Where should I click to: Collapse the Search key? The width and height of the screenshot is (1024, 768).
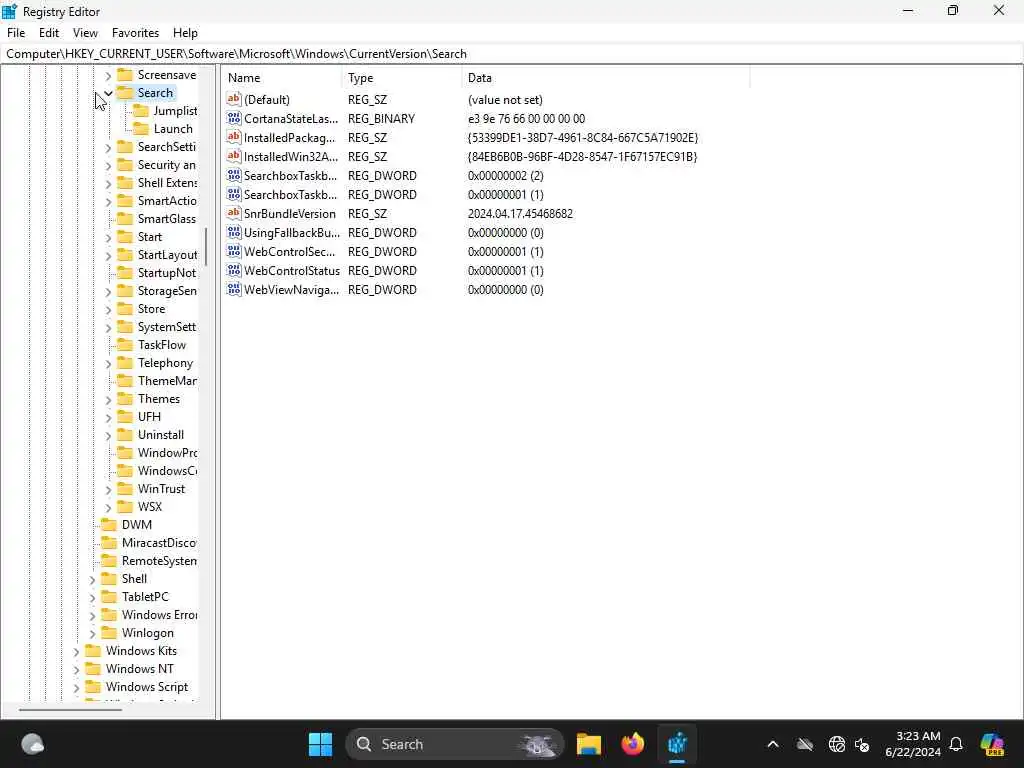108,93
